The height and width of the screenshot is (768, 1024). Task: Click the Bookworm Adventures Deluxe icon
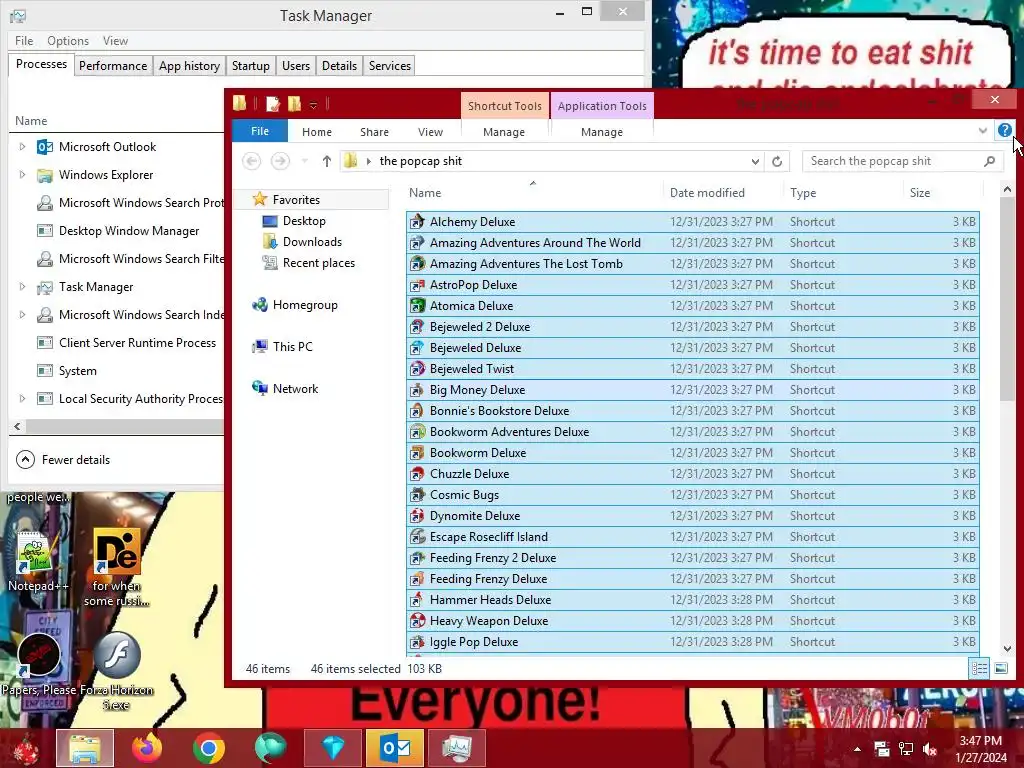[417, 432]
